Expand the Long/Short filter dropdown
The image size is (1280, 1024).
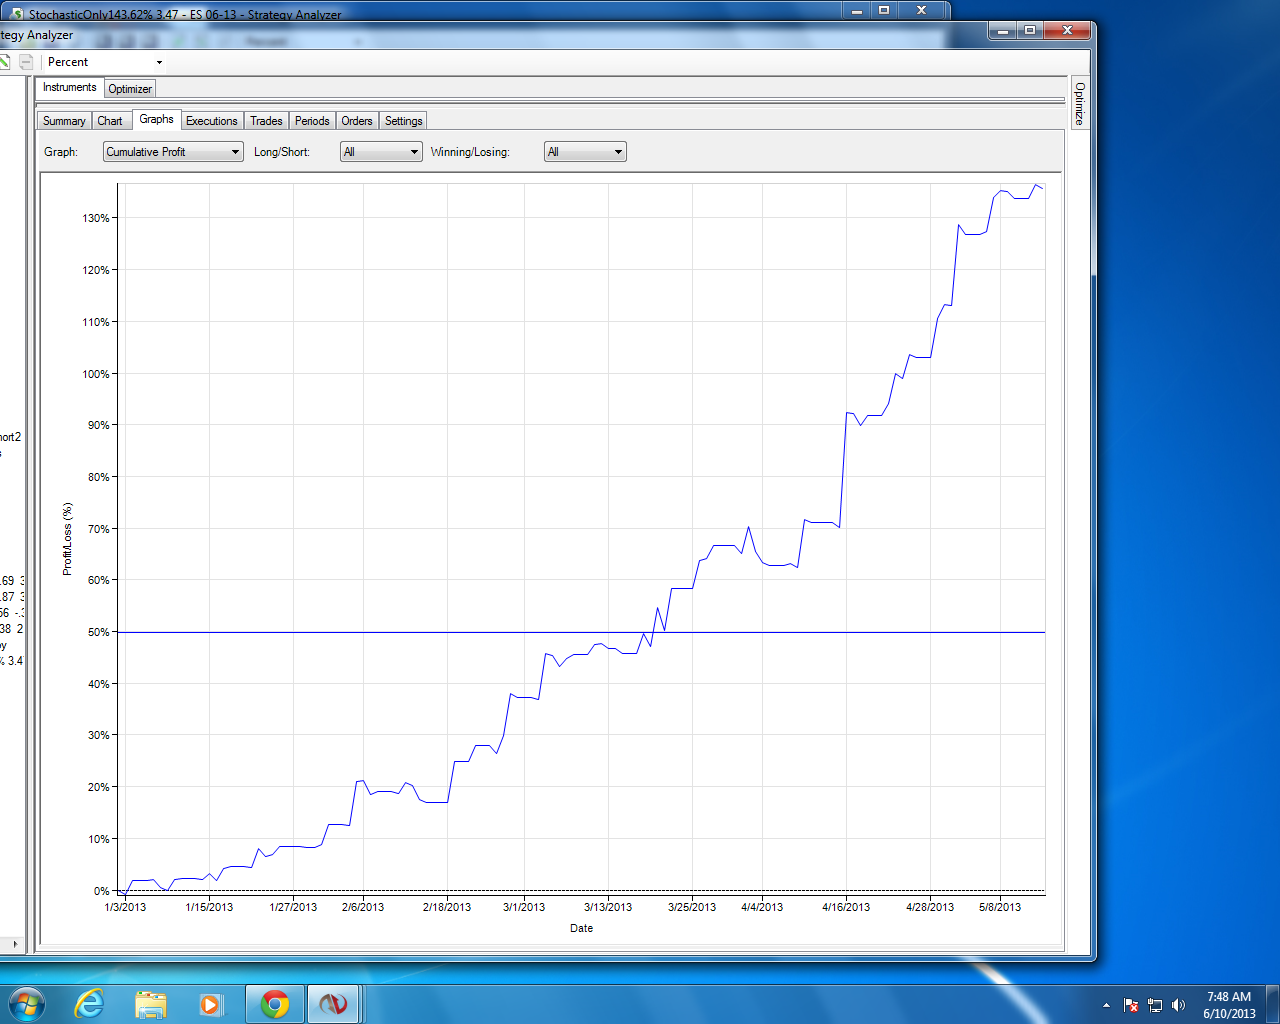[x=381, y=152]
